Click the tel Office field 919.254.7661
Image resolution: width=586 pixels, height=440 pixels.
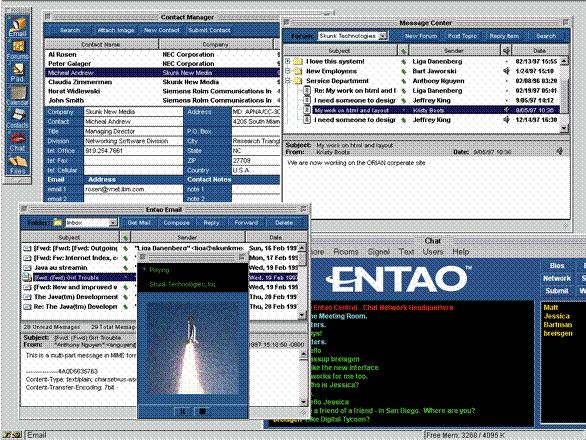[133, 151]
